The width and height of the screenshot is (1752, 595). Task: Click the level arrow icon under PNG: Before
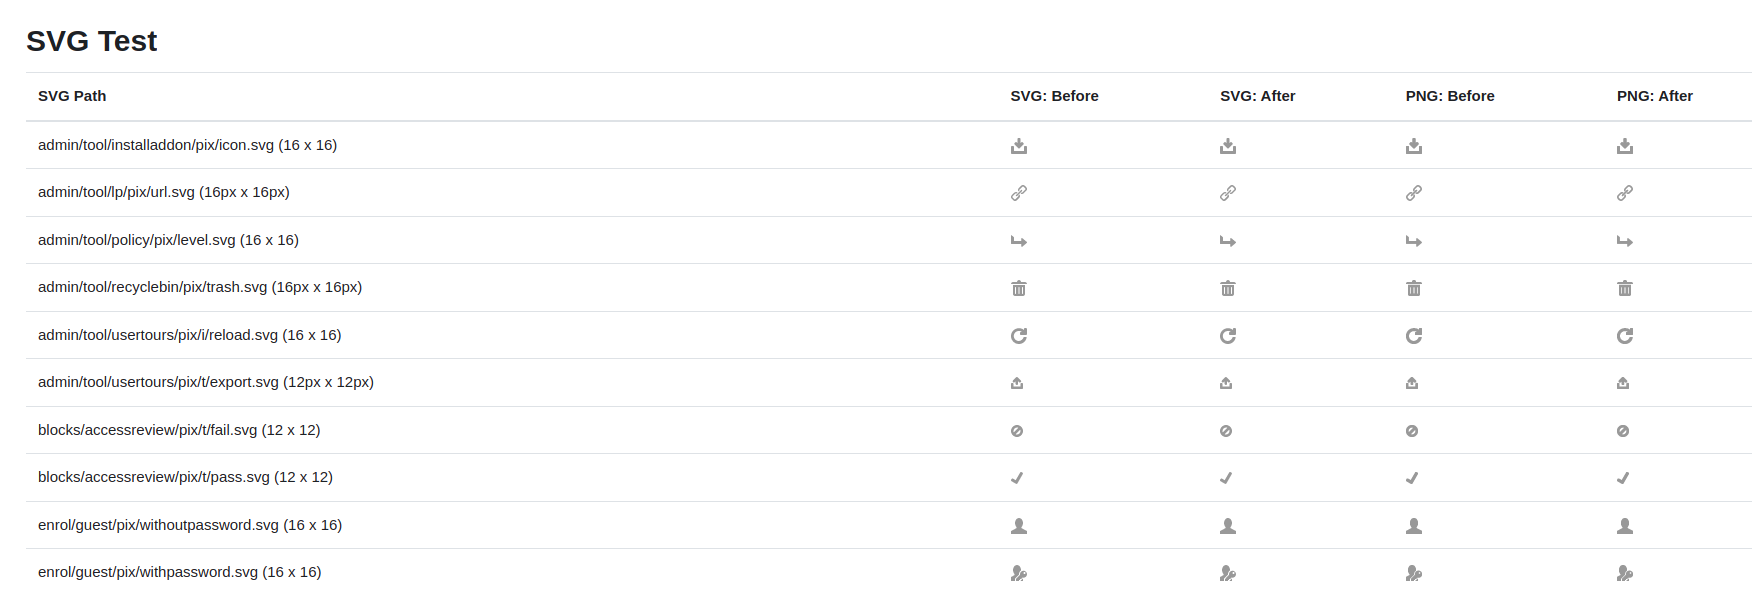point(1414,241)
